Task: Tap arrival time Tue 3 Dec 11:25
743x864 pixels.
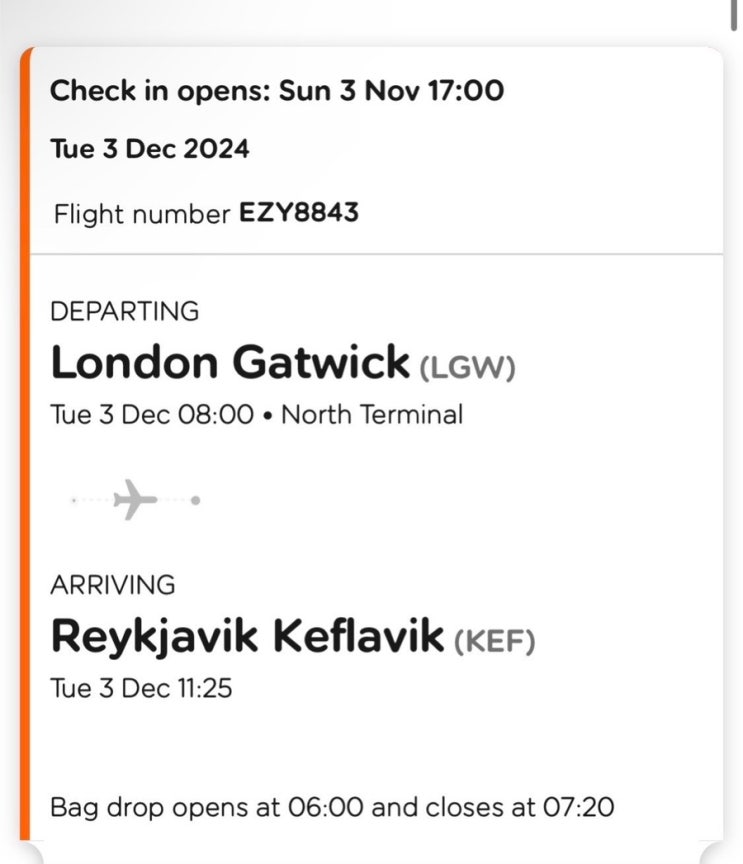Action: coord(141,689)
